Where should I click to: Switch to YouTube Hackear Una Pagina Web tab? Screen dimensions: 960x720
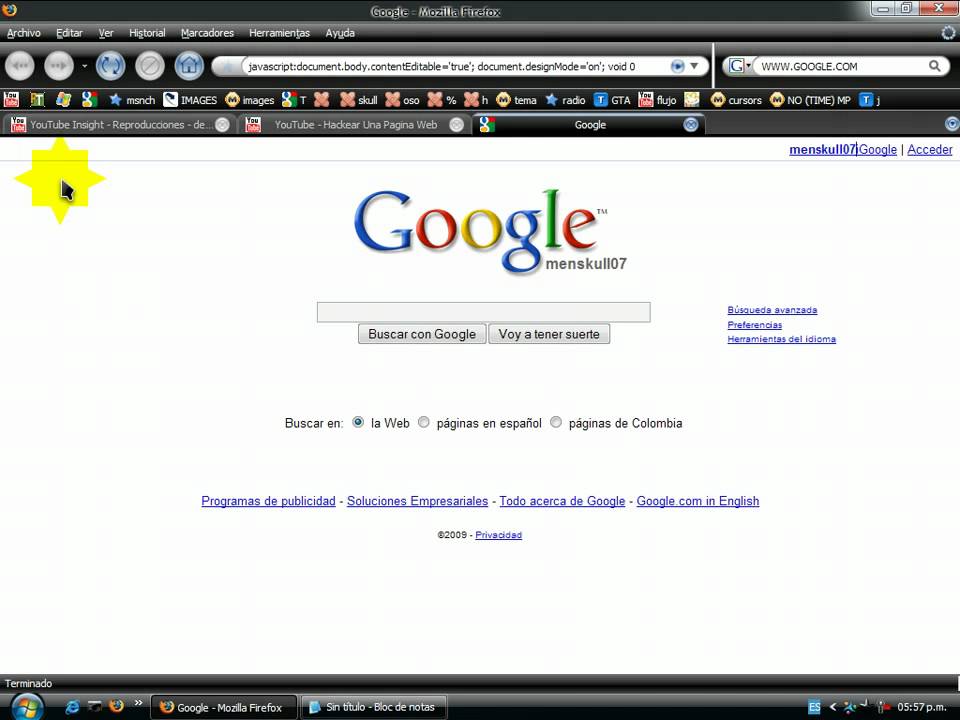pos(354,125)
